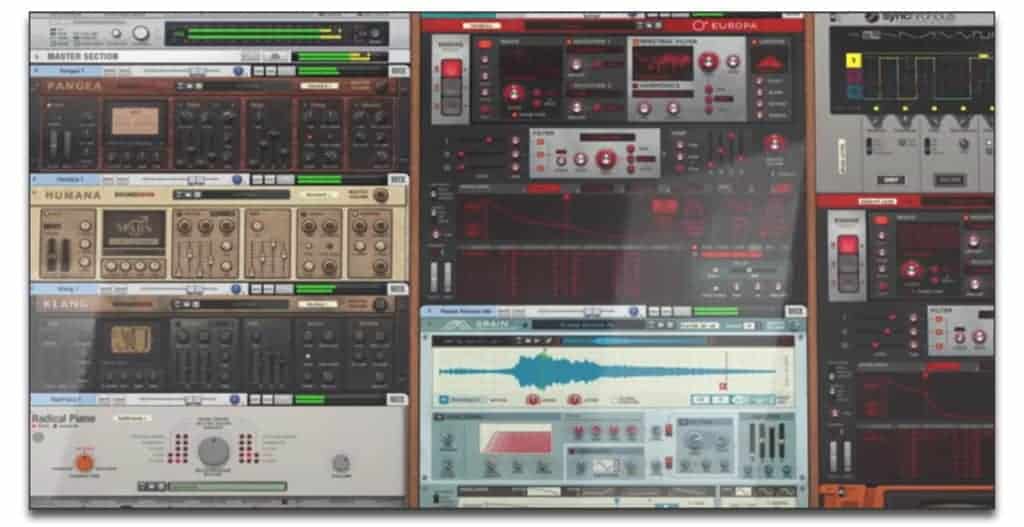
Task: Mute the Humana mix channel
Action: [x=259, y=180]
